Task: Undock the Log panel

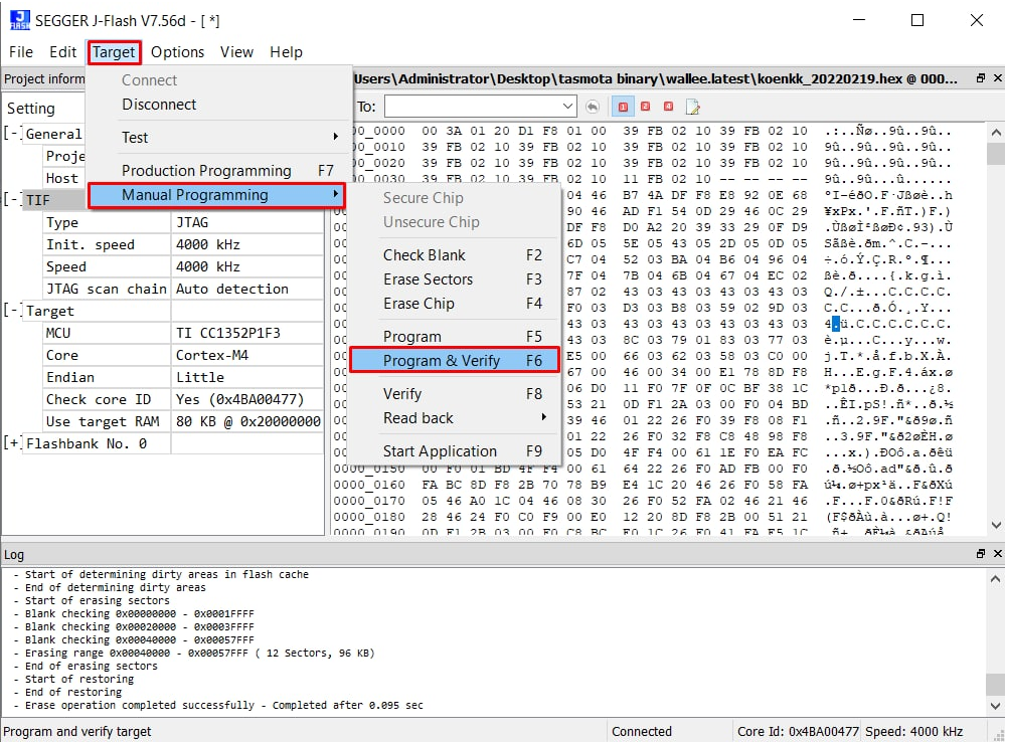Action: (981, 553)
